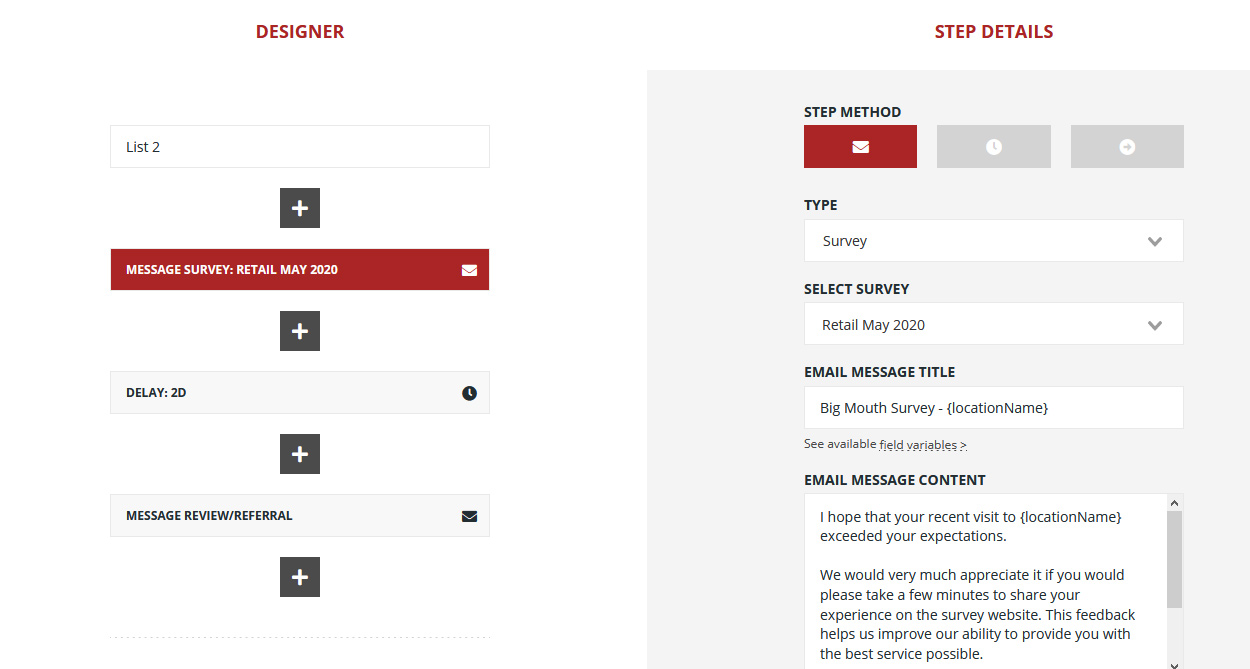Image resolution: width=1250 pixels, height=669 pixels.
Task: Select the Delay: 2D step
Action: pyautogui.click(x=280, y=393)
